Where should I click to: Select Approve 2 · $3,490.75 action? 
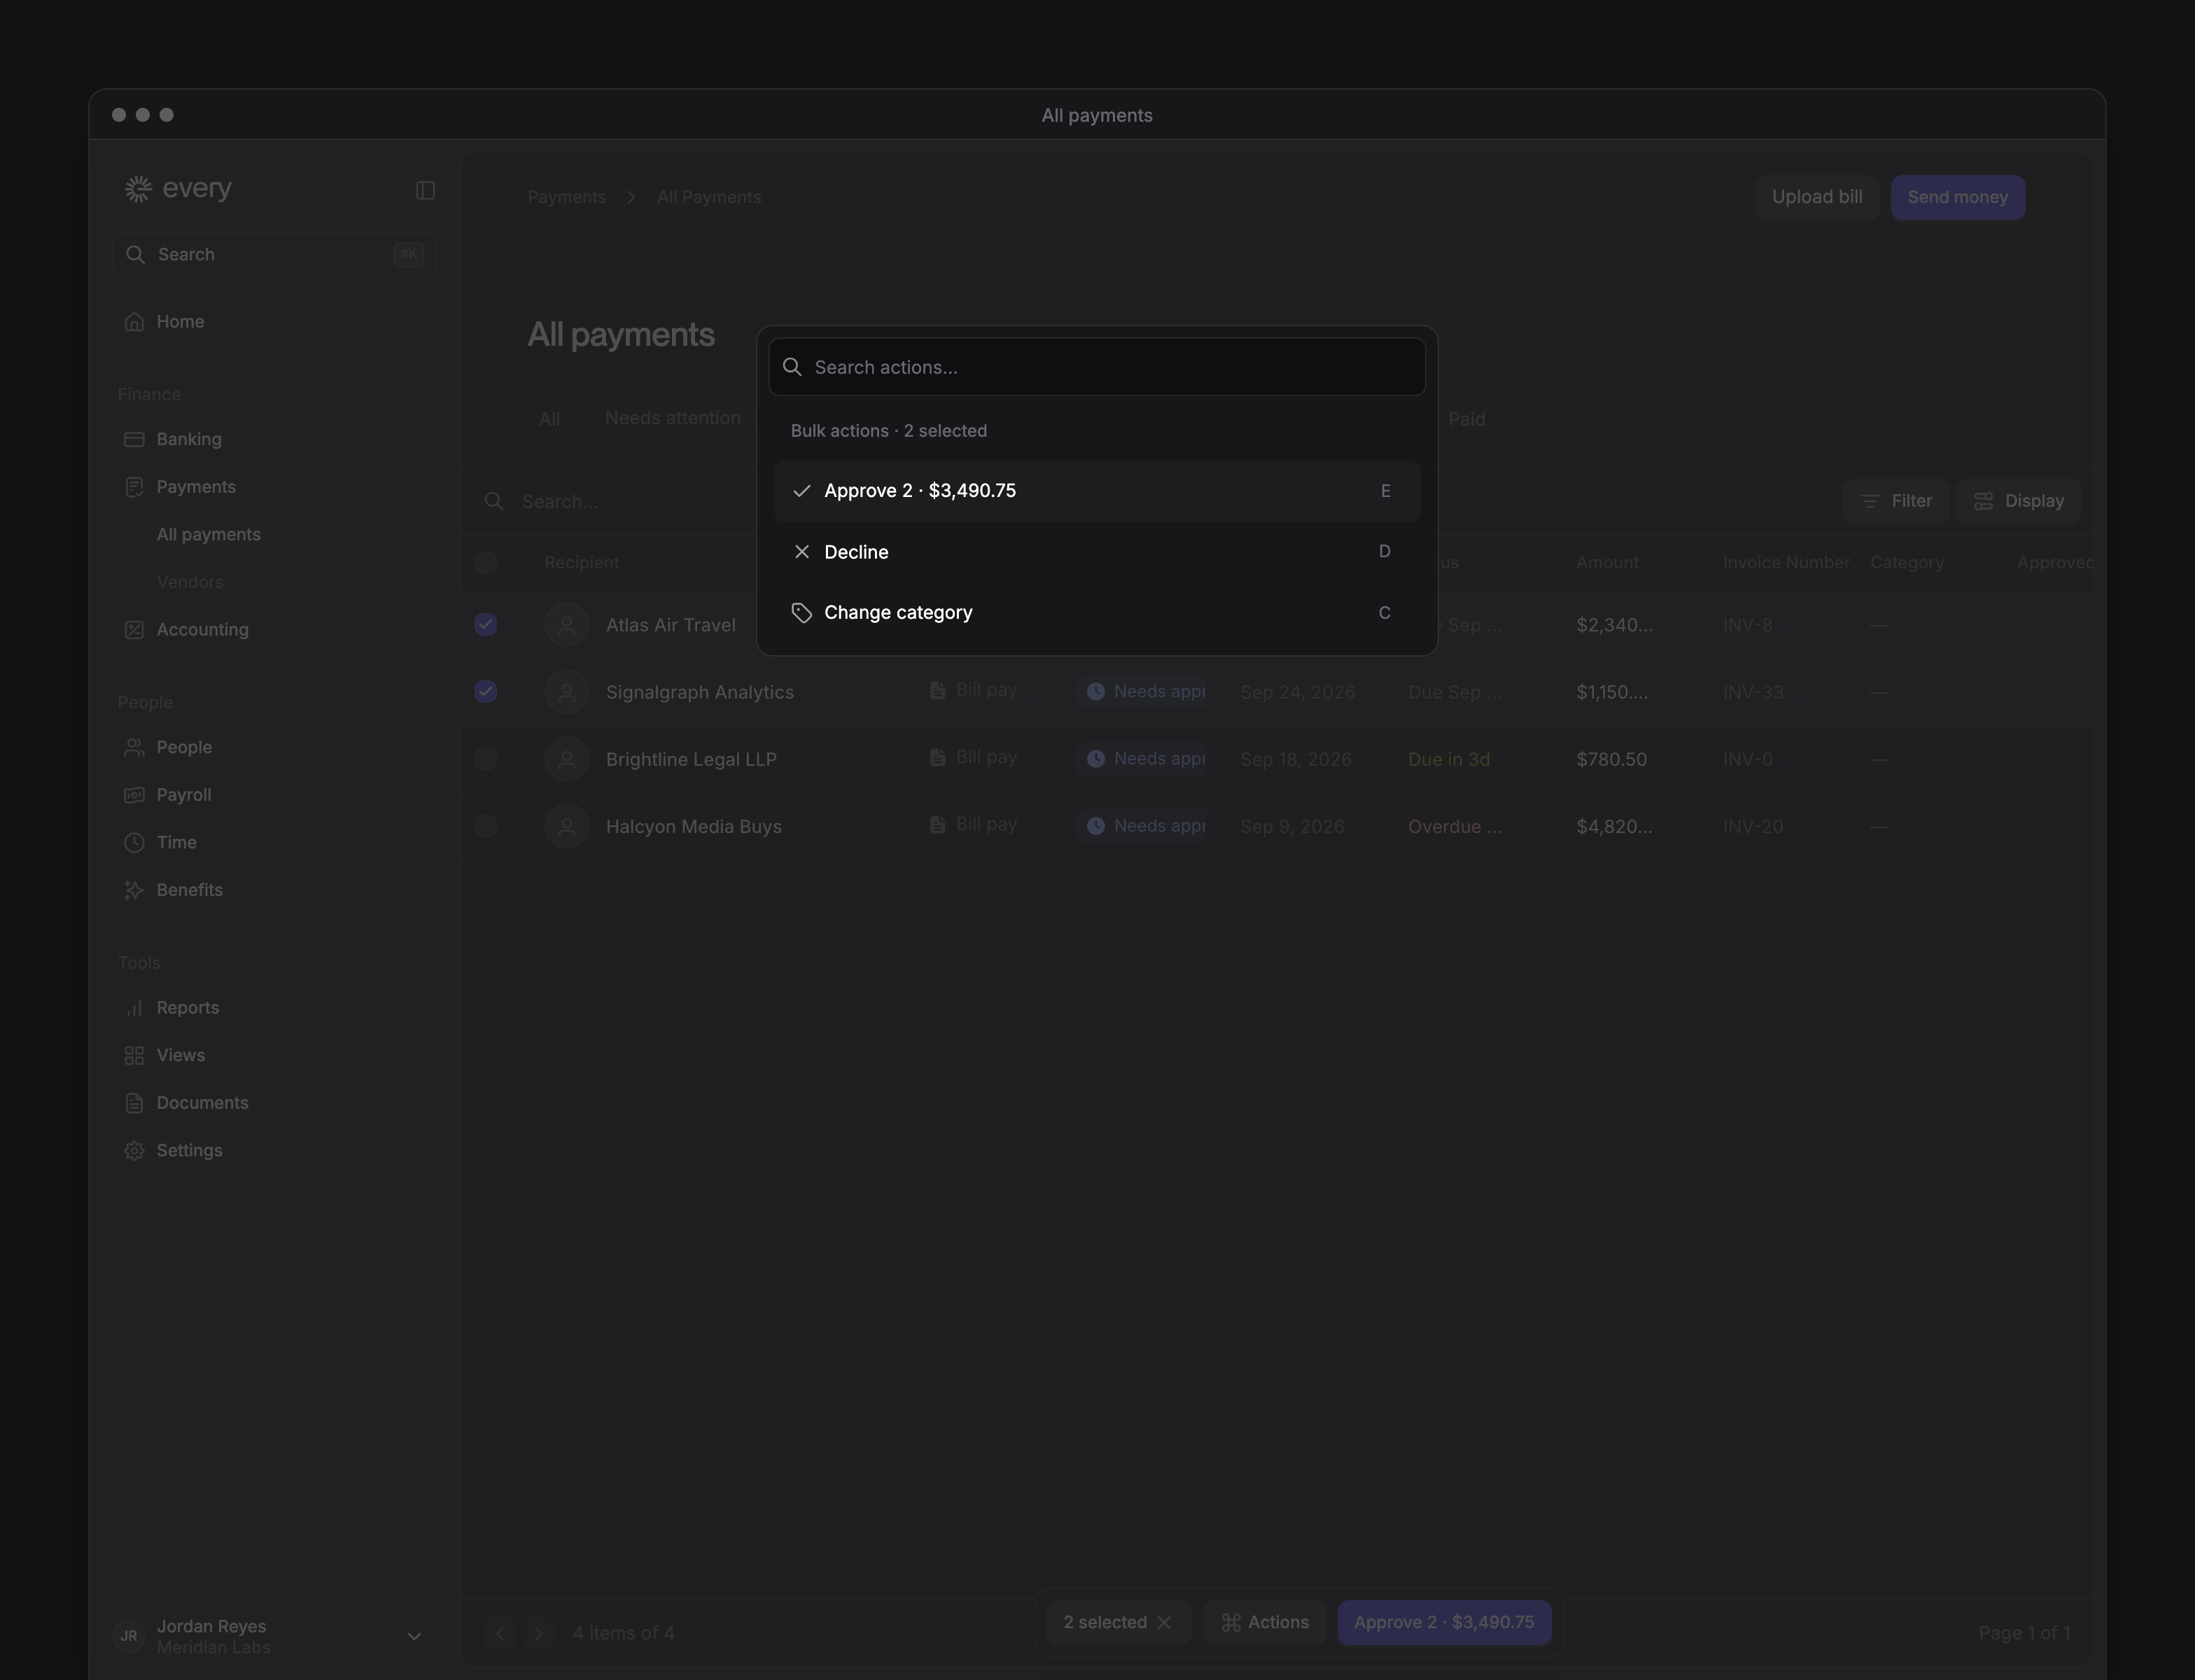1097,491
